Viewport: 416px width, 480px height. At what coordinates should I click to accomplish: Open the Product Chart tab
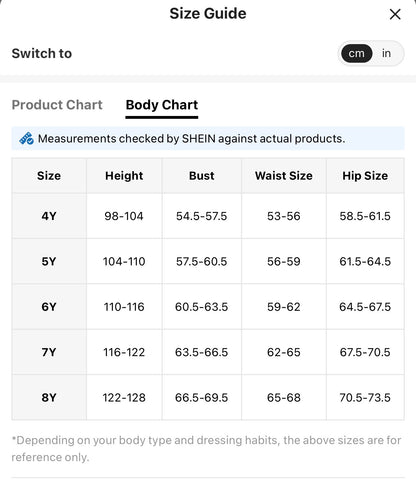click(x=57, y=105)
